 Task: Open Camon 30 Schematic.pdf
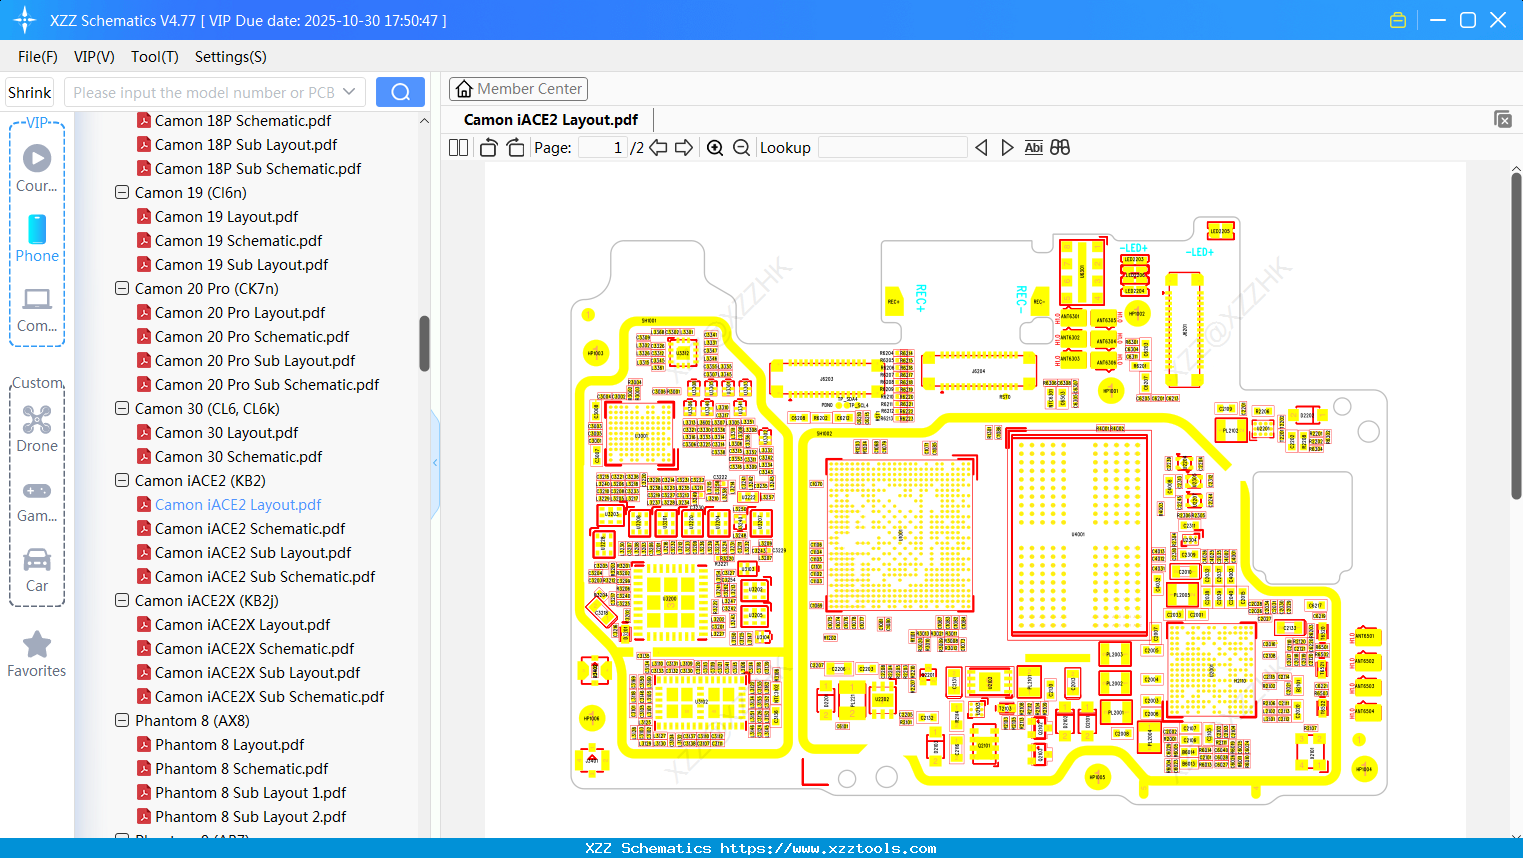(239, 456)
